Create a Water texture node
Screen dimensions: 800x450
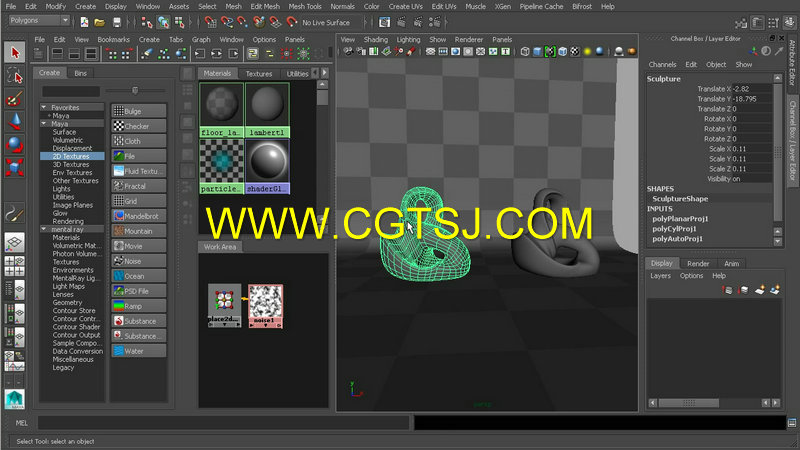click(139, 351)
